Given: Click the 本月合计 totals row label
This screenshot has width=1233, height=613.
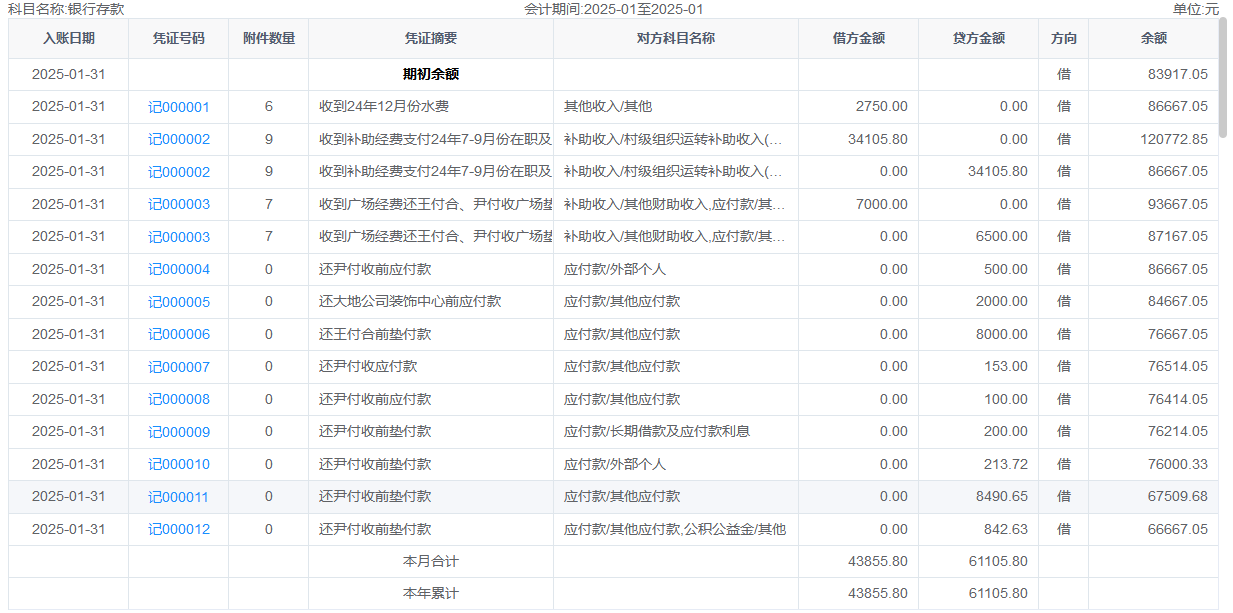Looking at the screenshot, I should coord(431,562).
